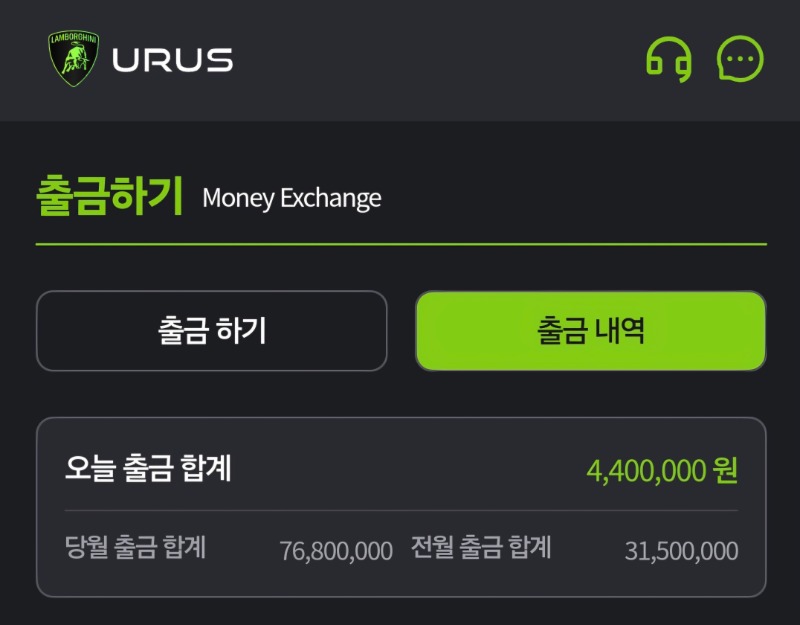Select the 당월 출금 합계 label
The height and width of the screenshot is (625, 800).
pos(135,547)
